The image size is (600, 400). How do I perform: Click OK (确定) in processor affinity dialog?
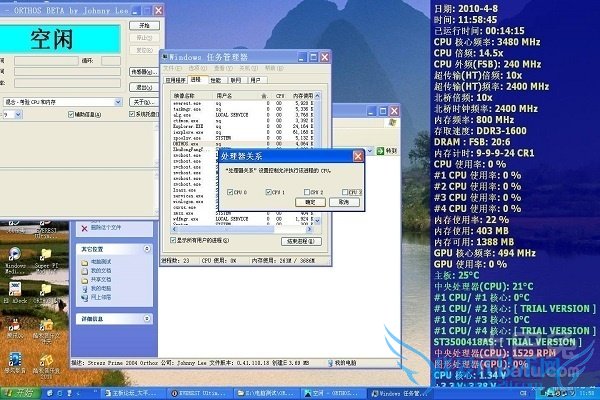point(309,201)
